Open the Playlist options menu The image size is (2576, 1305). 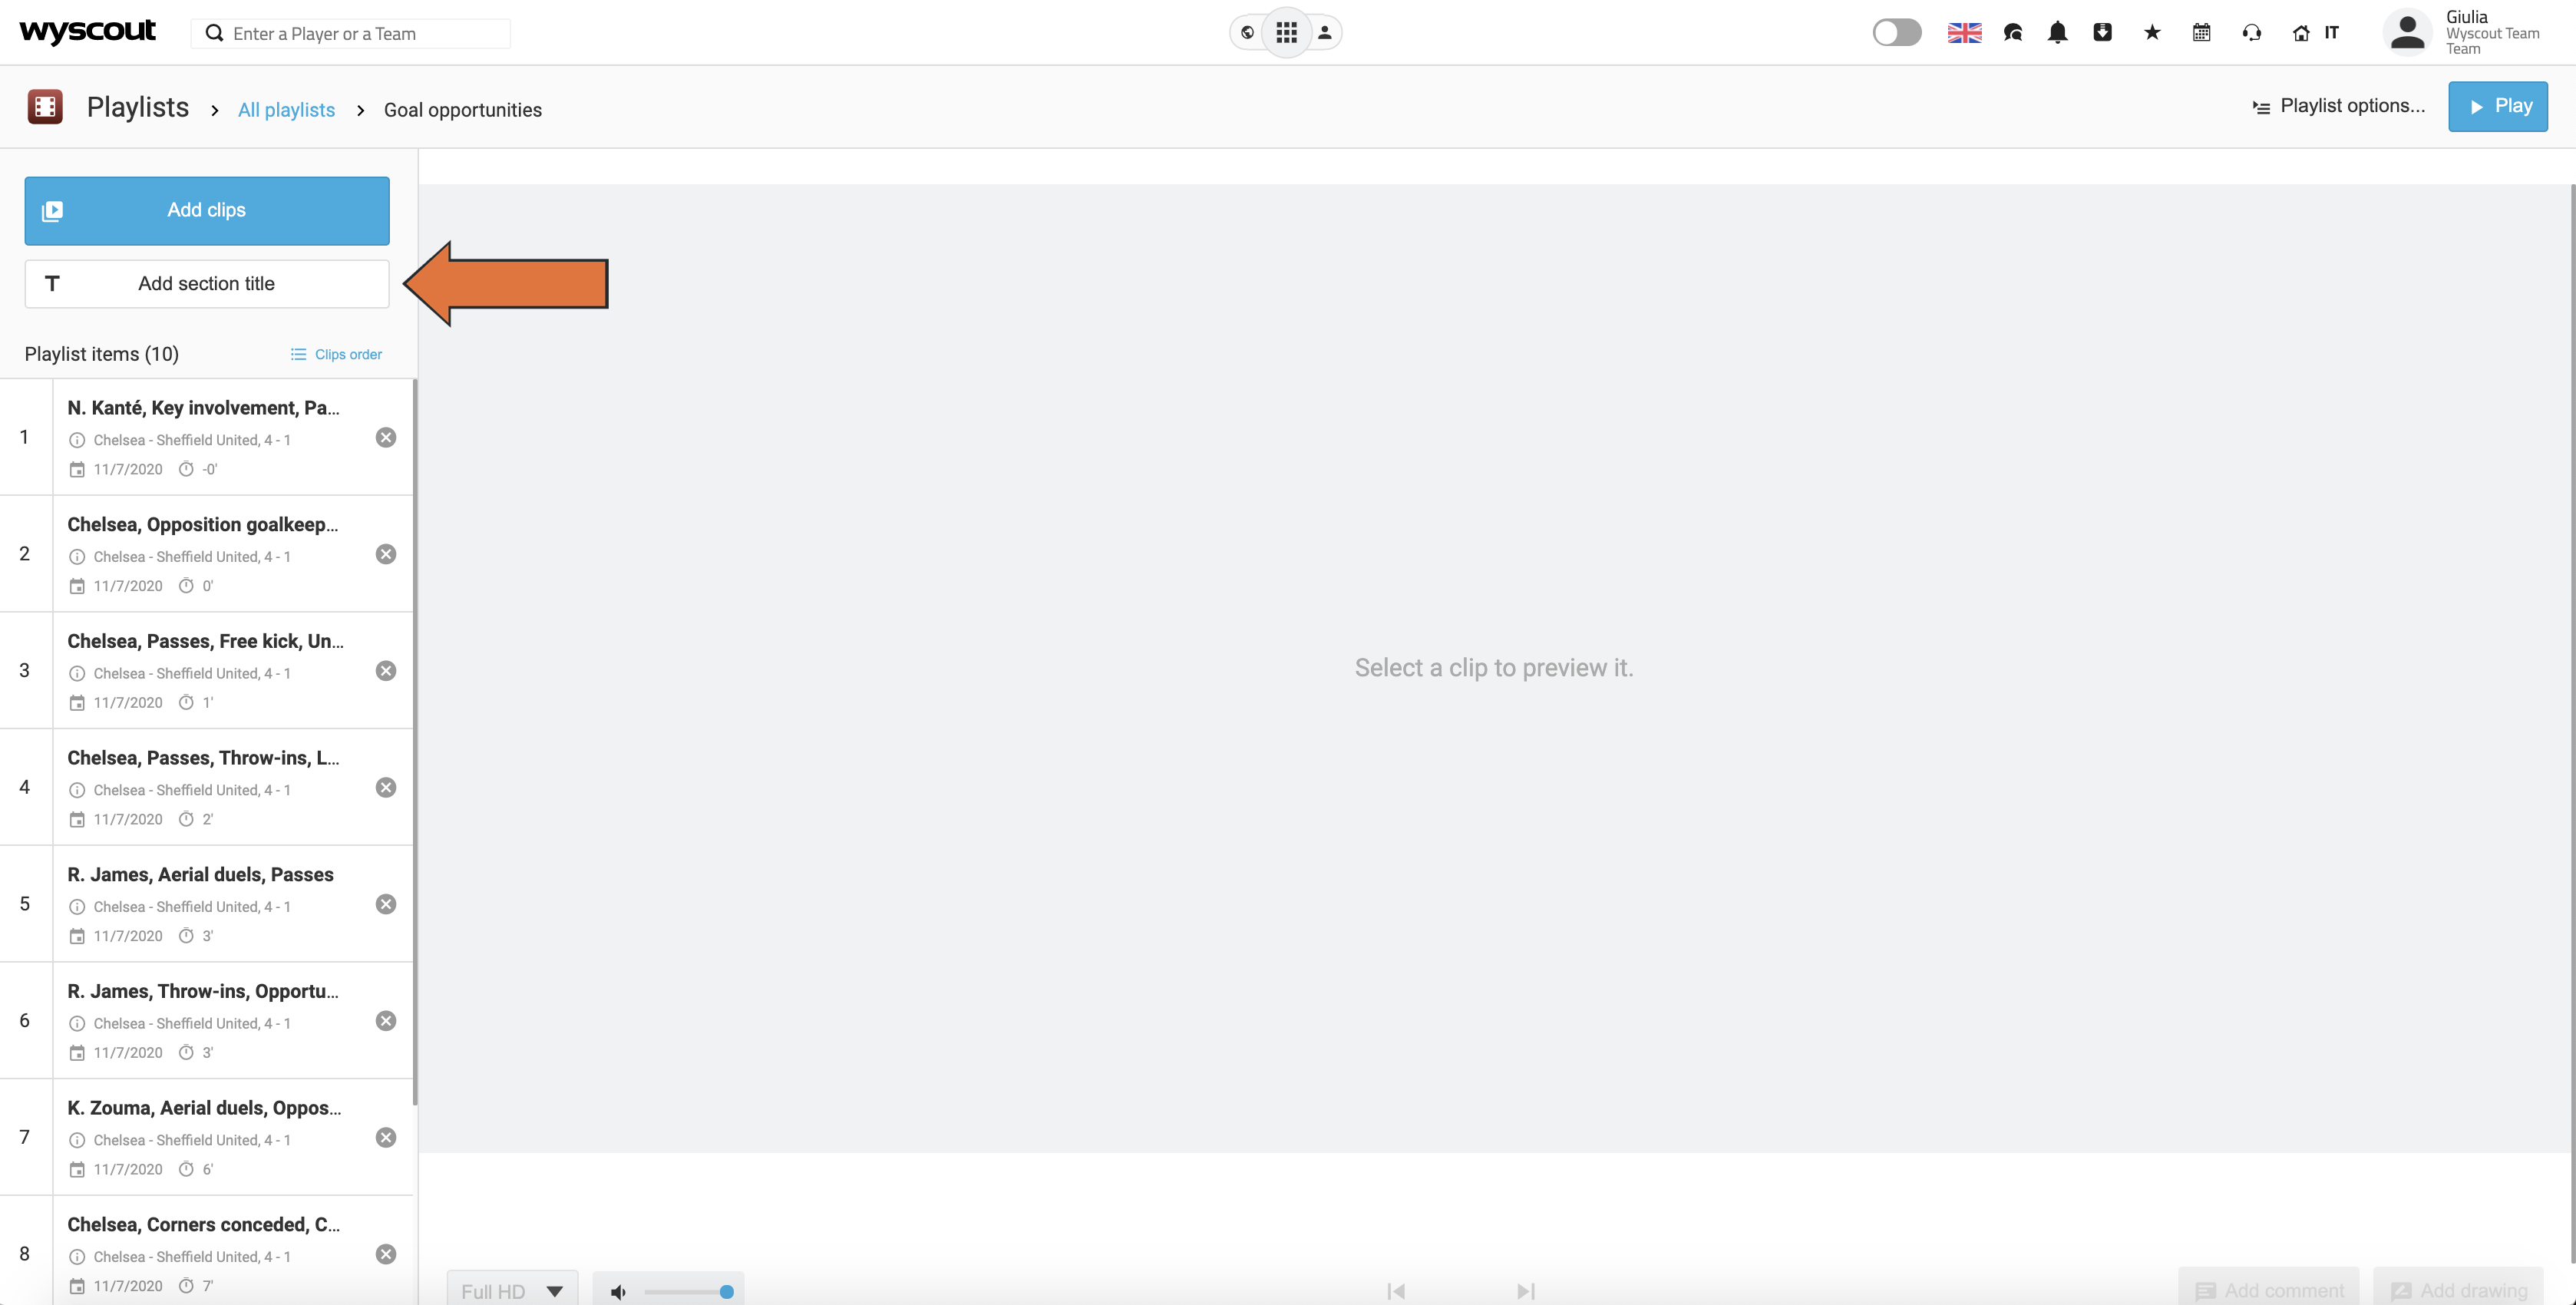coord(2338,105)
